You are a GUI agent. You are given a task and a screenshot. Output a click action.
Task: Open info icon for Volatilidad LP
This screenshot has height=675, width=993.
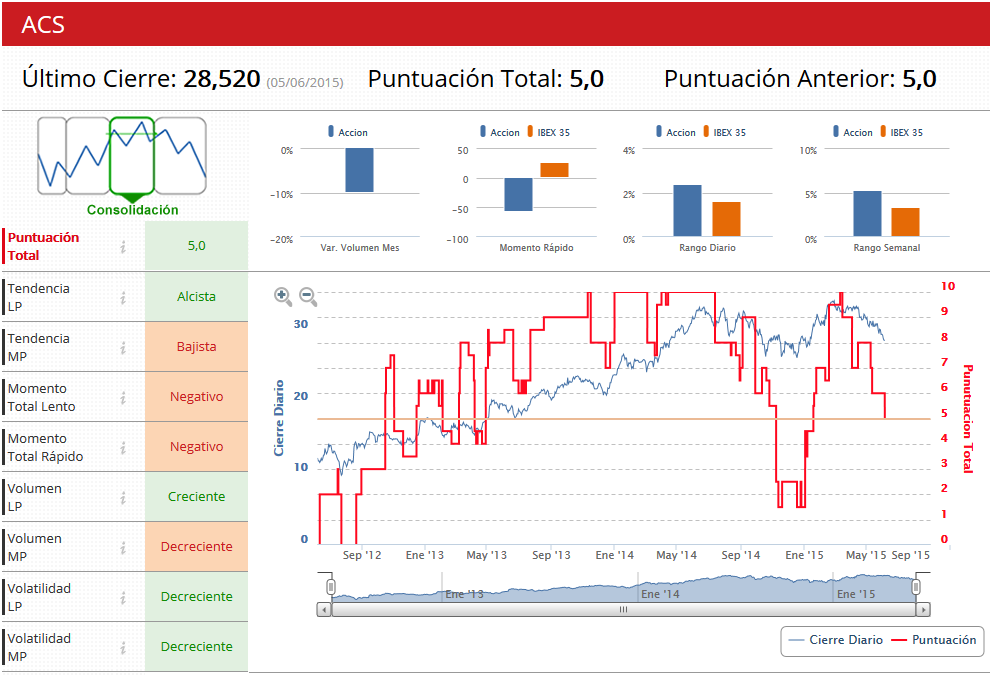tap(123, 598)
